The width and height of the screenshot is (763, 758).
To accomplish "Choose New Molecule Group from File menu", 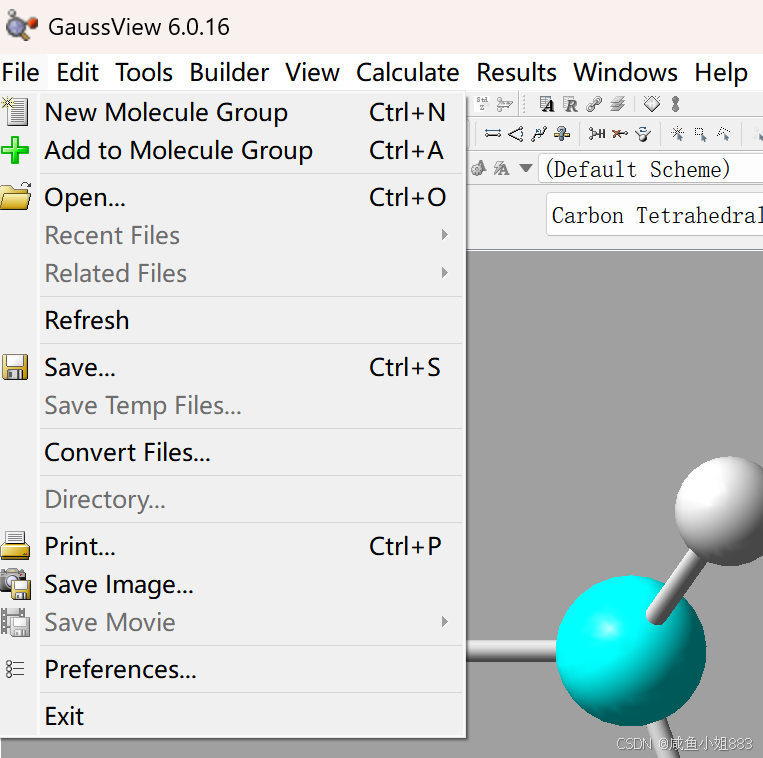I will (x=251, y=112).
